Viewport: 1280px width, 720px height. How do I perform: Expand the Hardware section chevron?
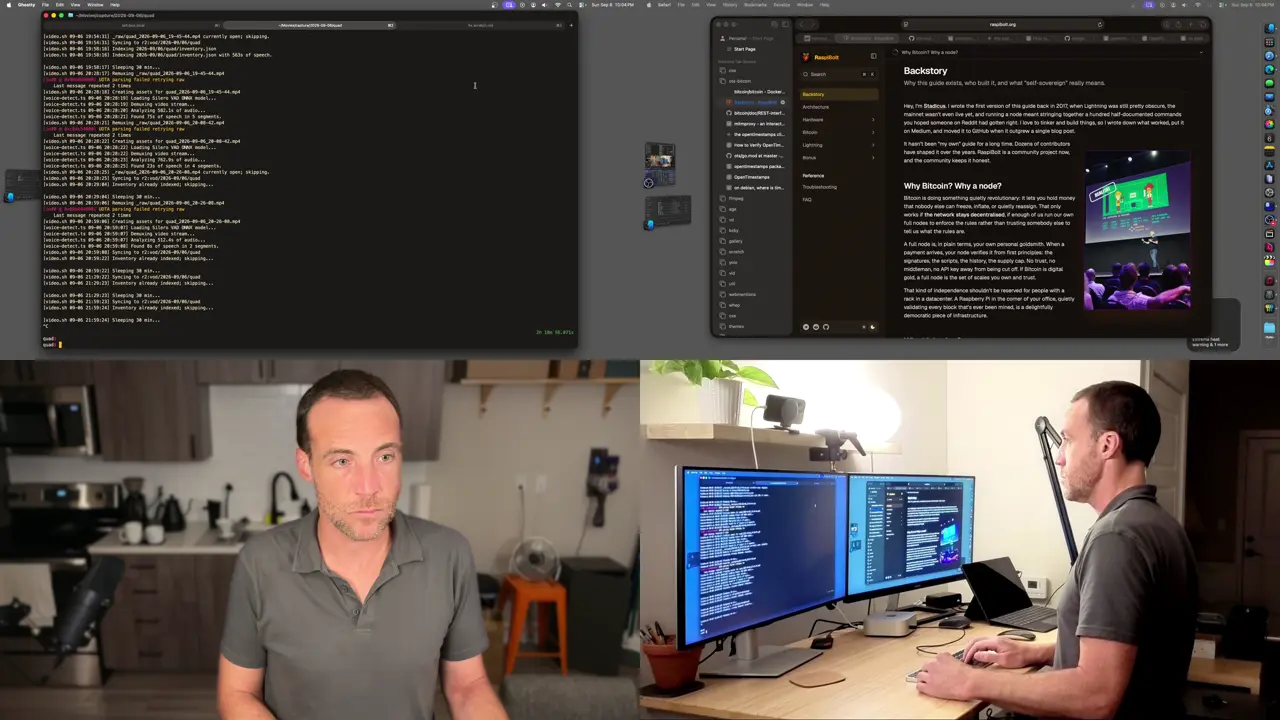[x=873, y=120]
